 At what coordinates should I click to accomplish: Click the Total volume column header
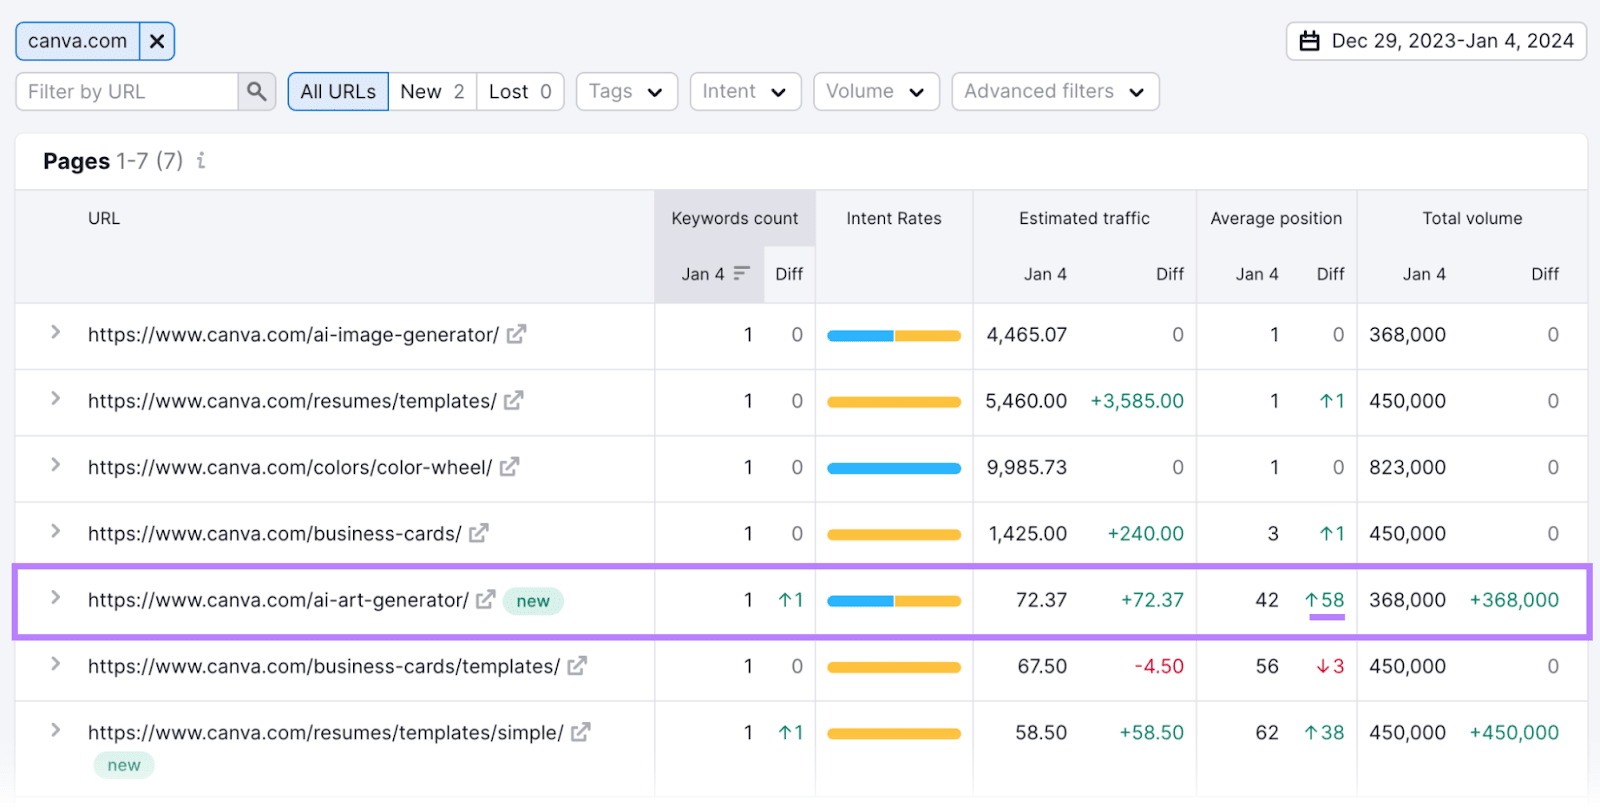[x=1472, y=218]
